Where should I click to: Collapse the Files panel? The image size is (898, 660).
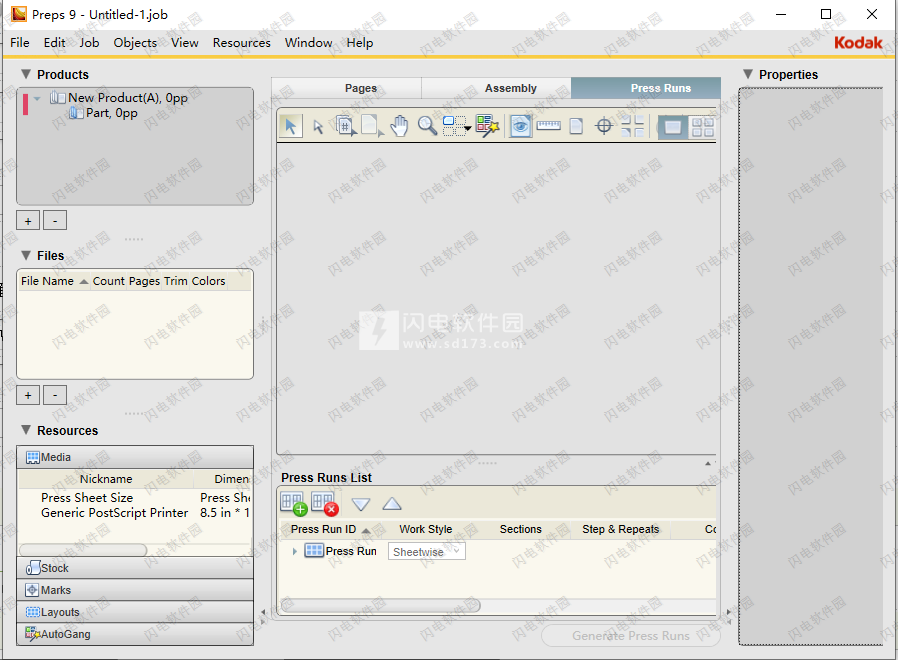pyautogui.click(x=26, y=256)
